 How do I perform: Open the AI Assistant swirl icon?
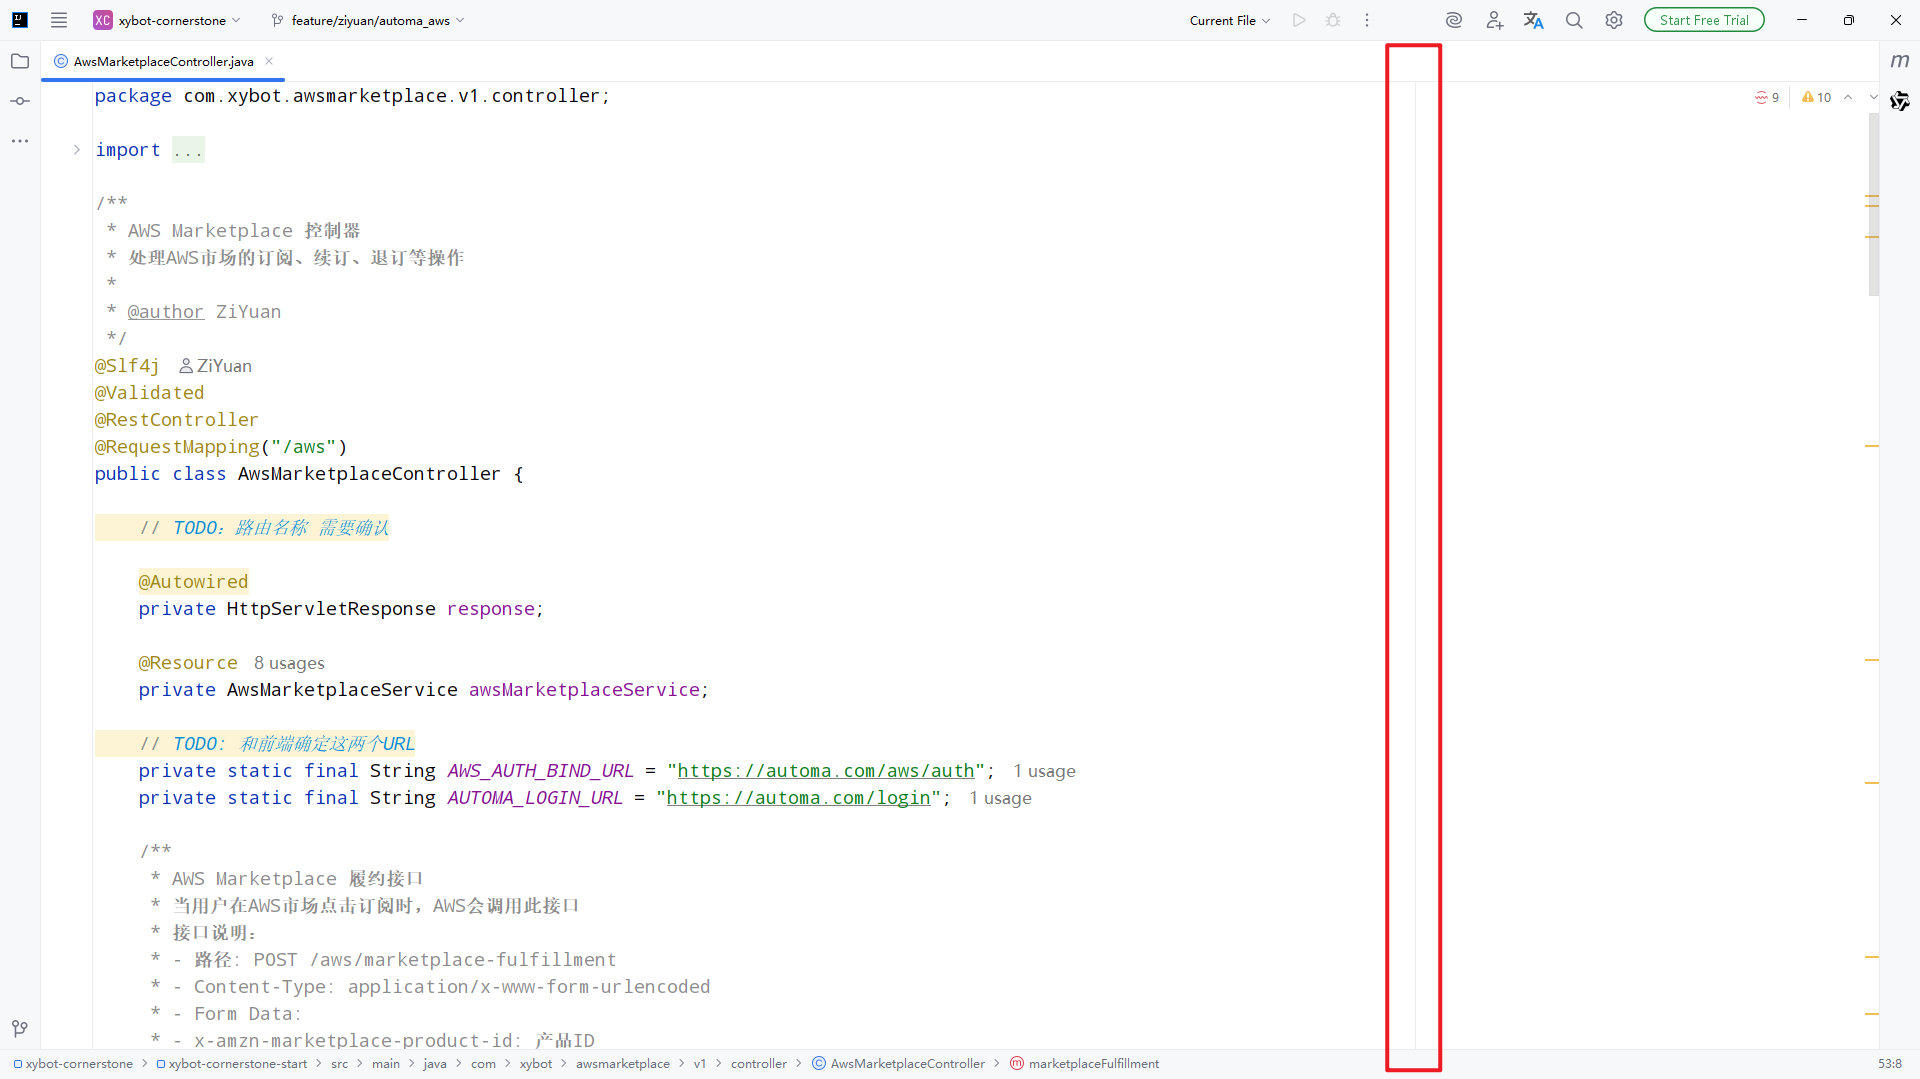1454,20
